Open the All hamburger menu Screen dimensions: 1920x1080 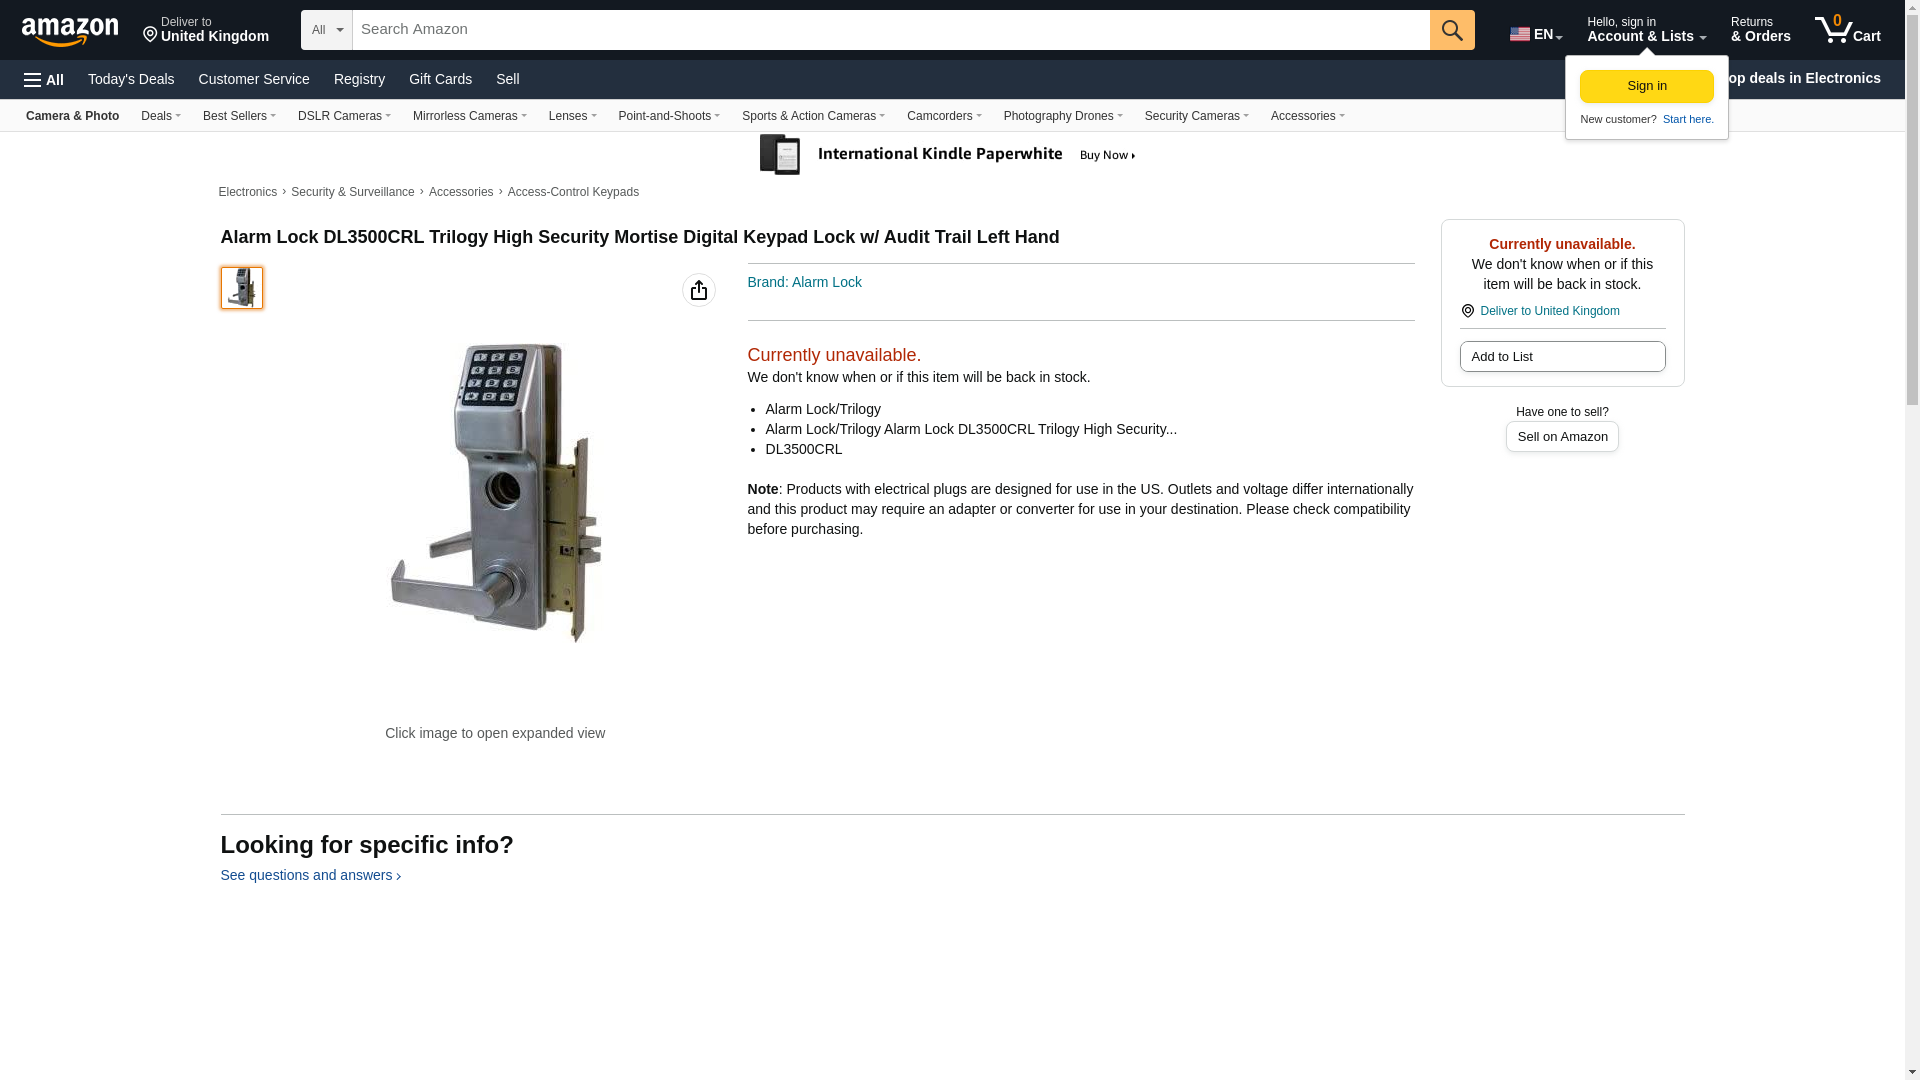tap(44, 80)
